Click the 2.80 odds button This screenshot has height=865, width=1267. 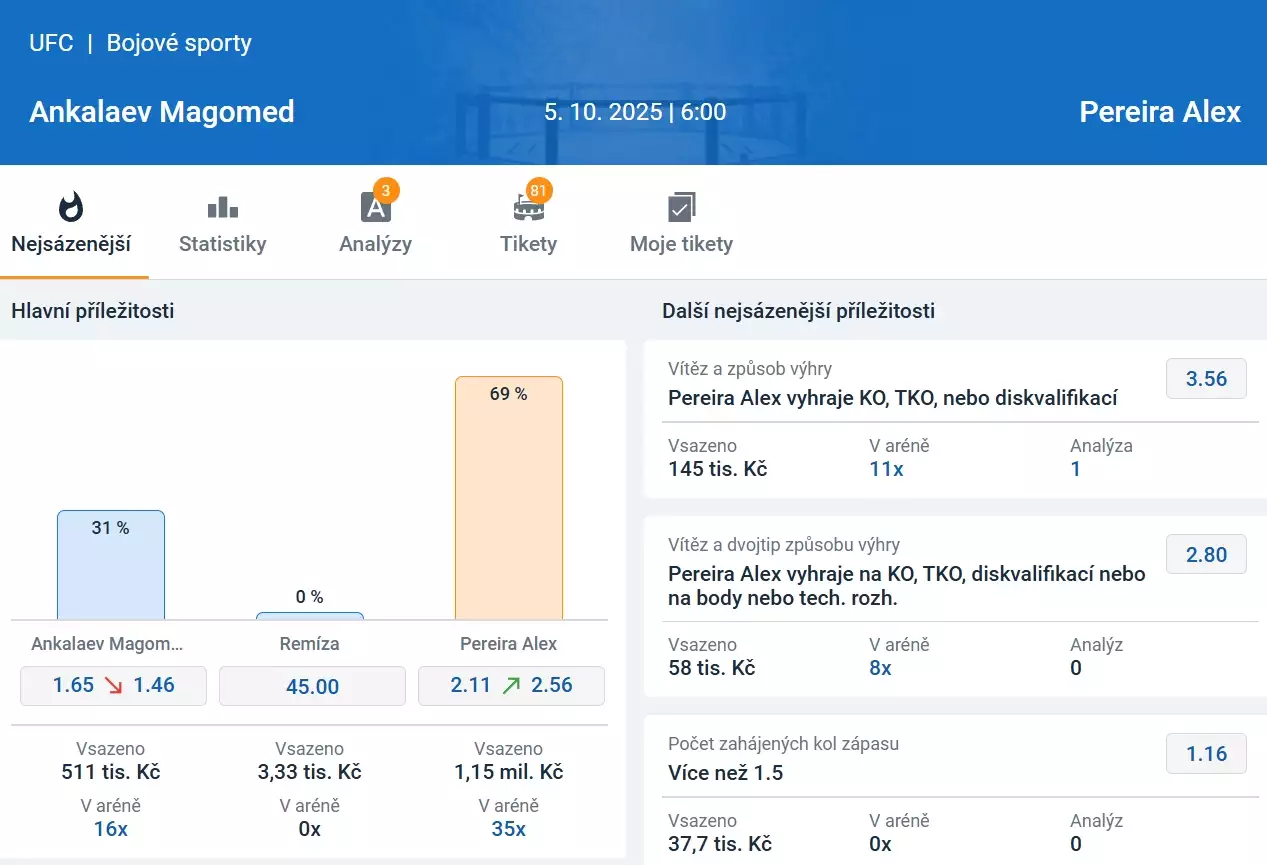tap(1206, 555)
